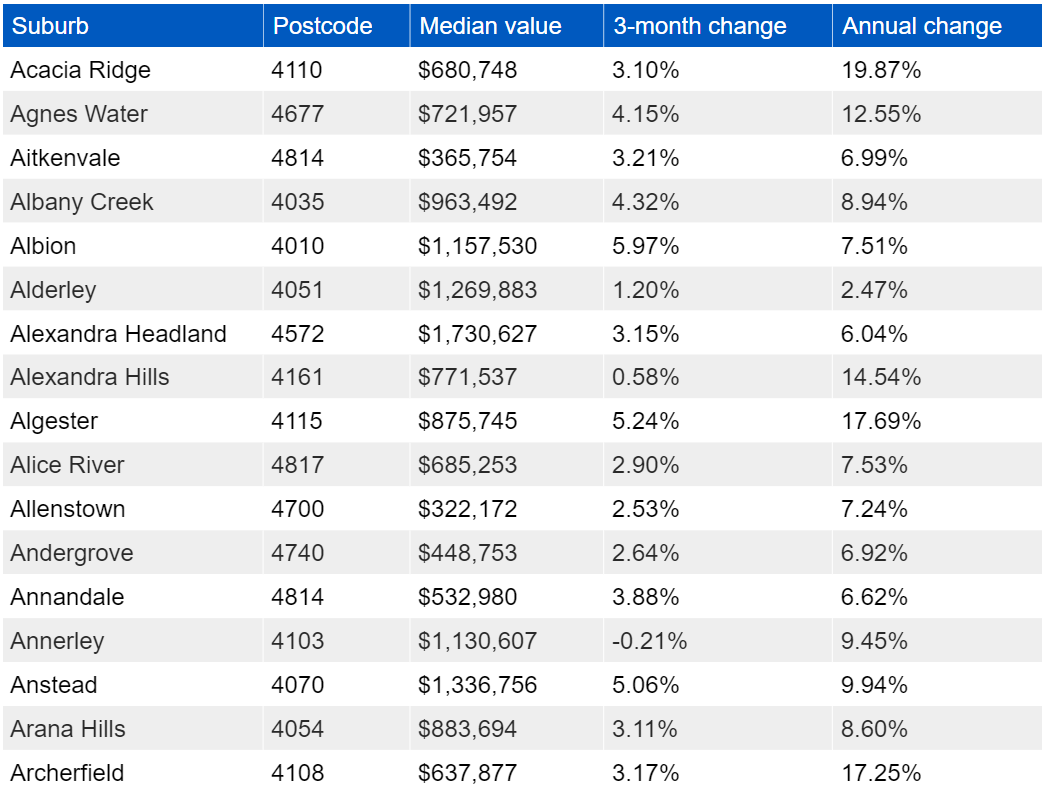
Task: Select Anstead median value $1,336,756
Action: [x=477, y=685]
